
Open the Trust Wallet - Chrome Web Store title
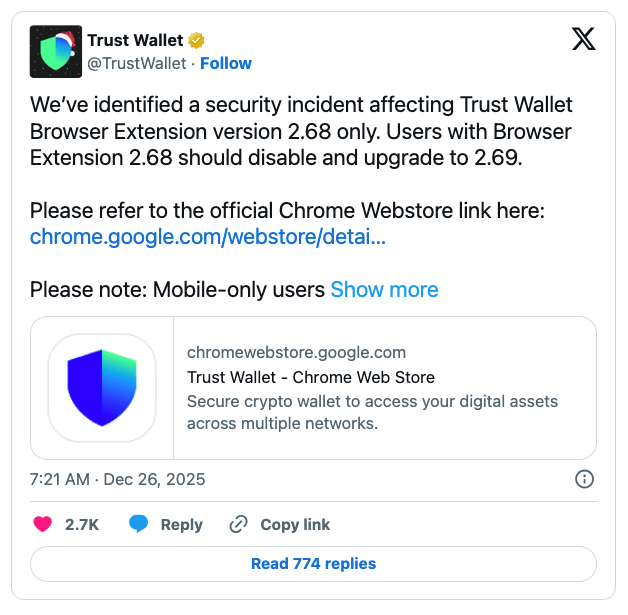click(x=311, y=377)
